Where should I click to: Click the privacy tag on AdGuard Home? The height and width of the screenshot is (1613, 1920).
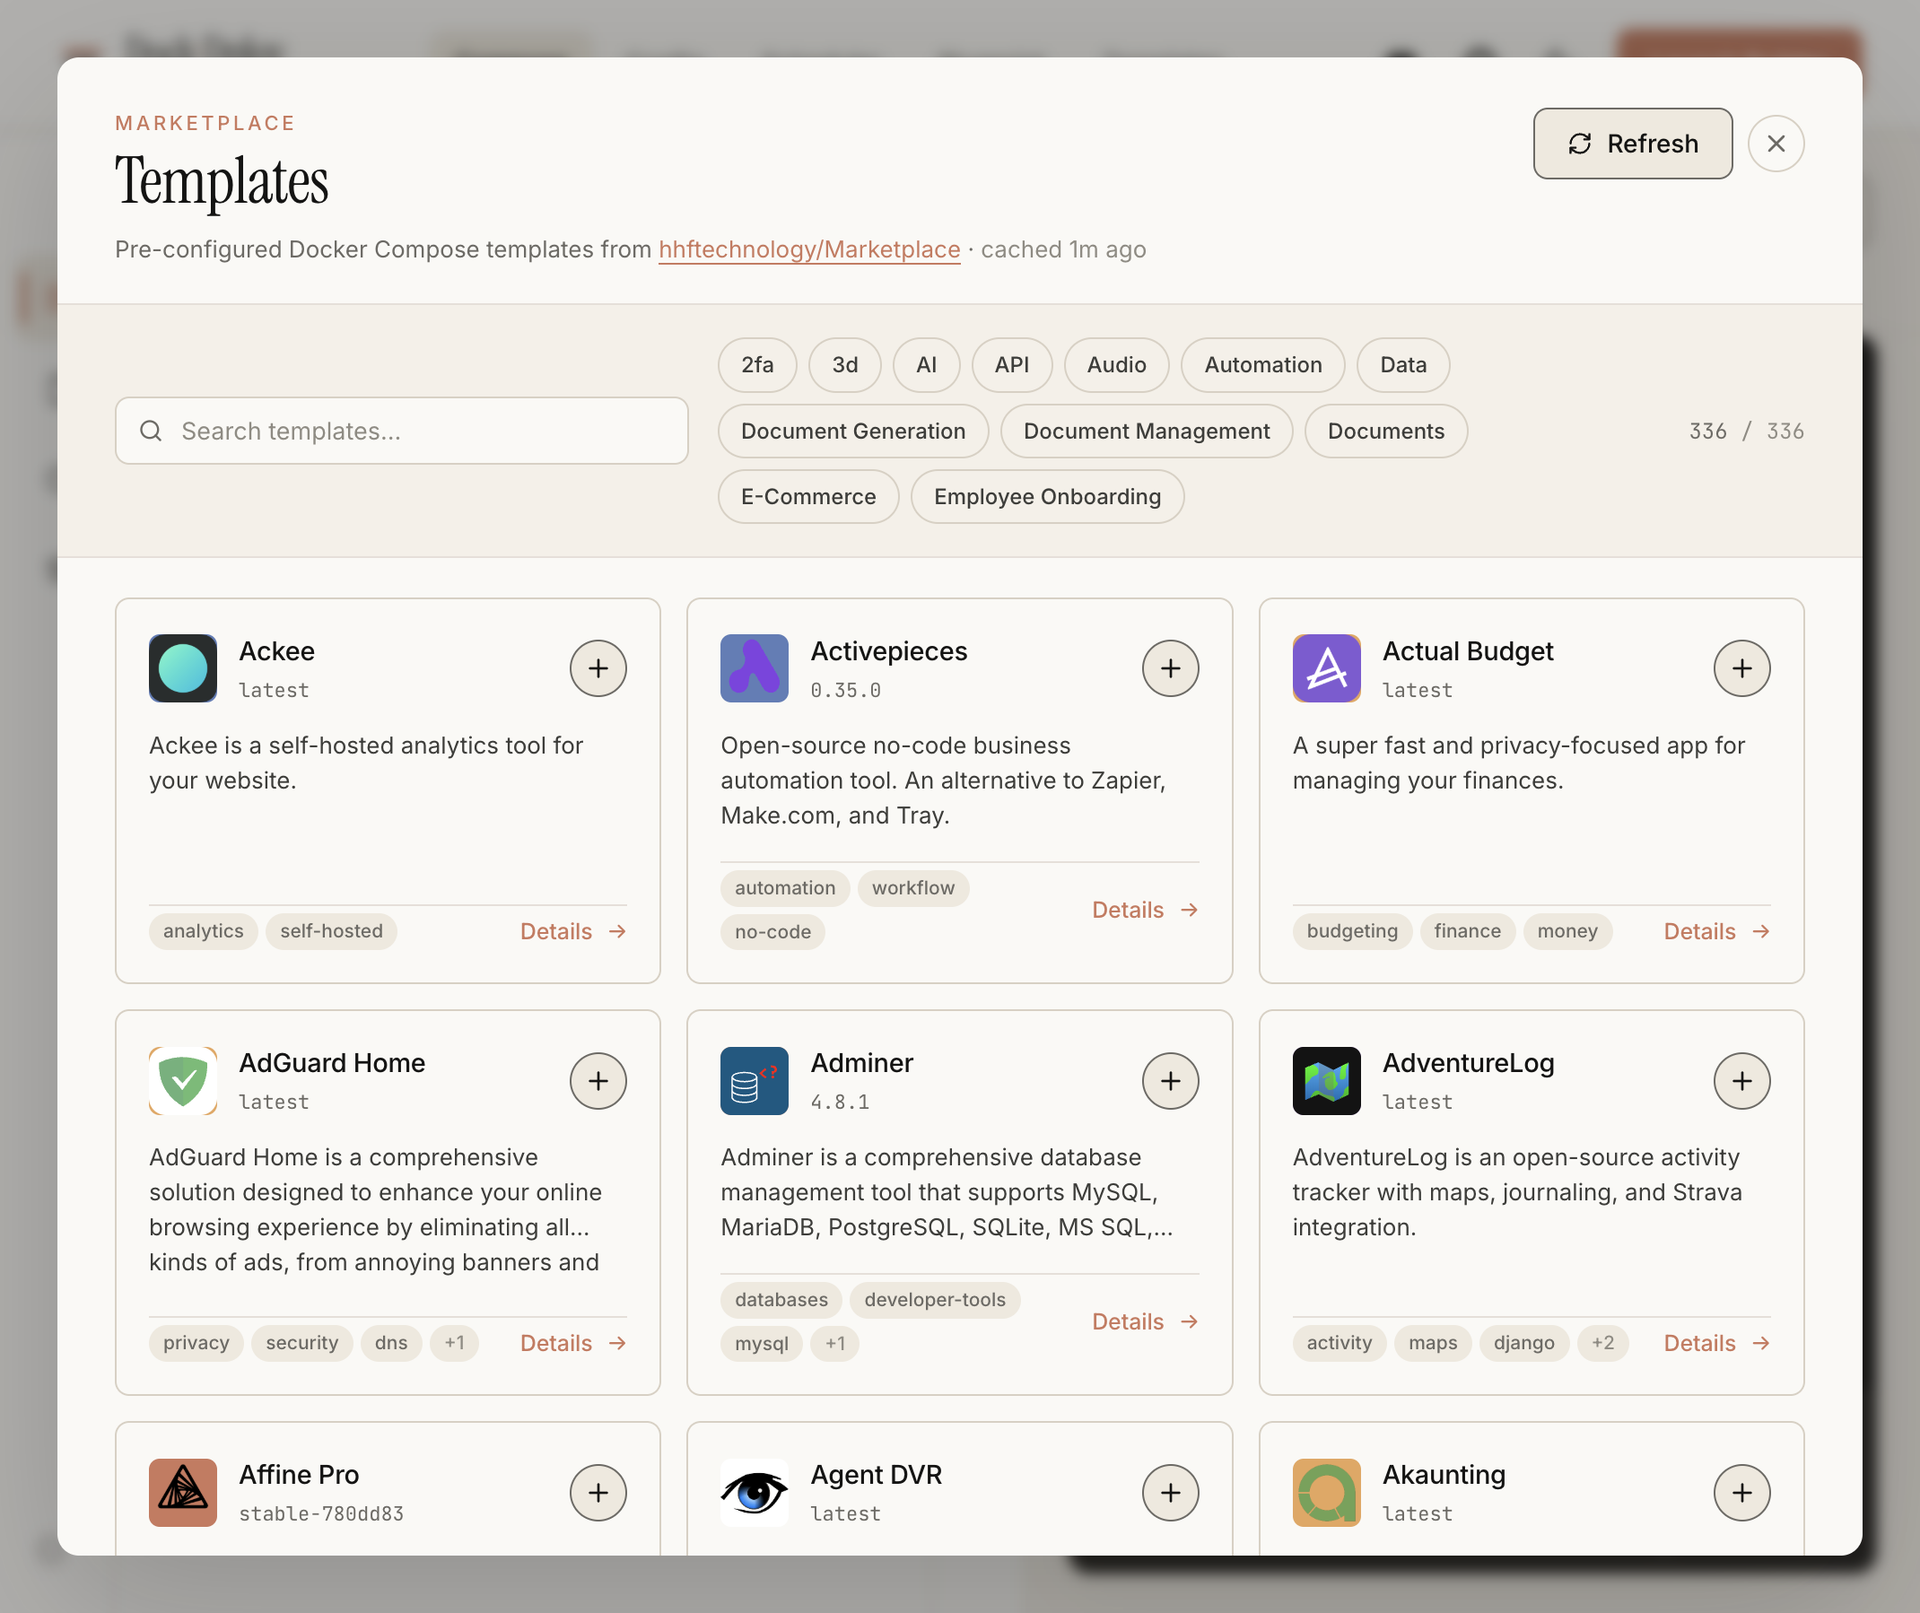196,1343
